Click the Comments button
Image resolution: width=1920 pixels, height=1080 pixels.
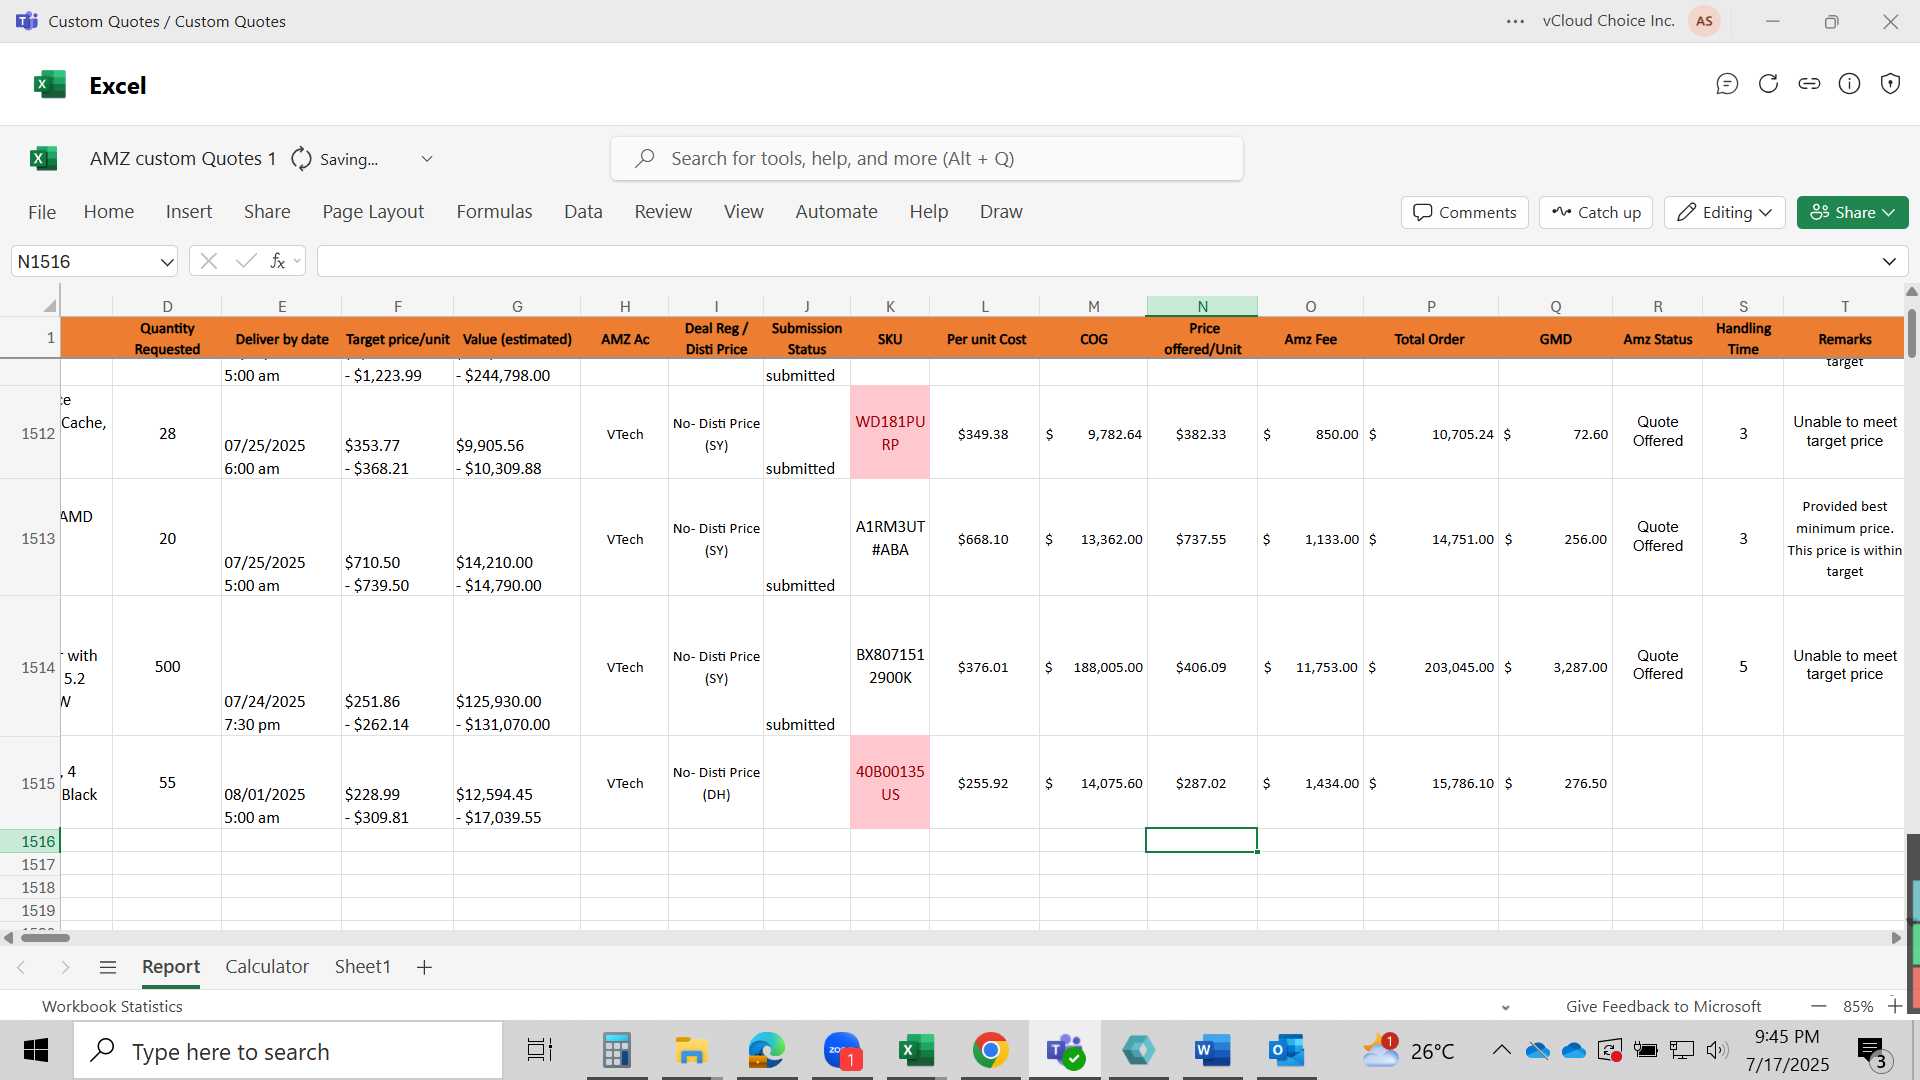(1465, 212)
